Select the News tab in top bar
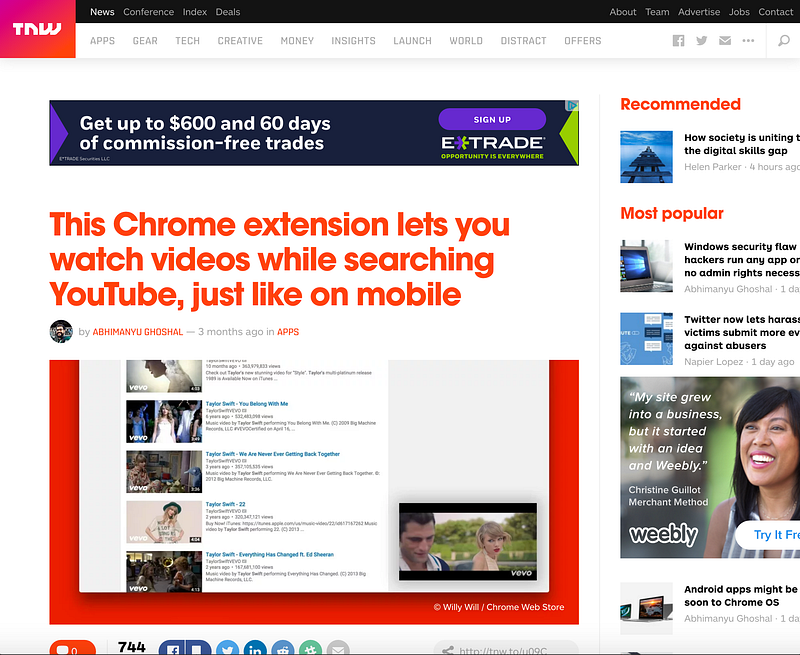This screenshot has width=800, height=655. [x=102, y=12]
